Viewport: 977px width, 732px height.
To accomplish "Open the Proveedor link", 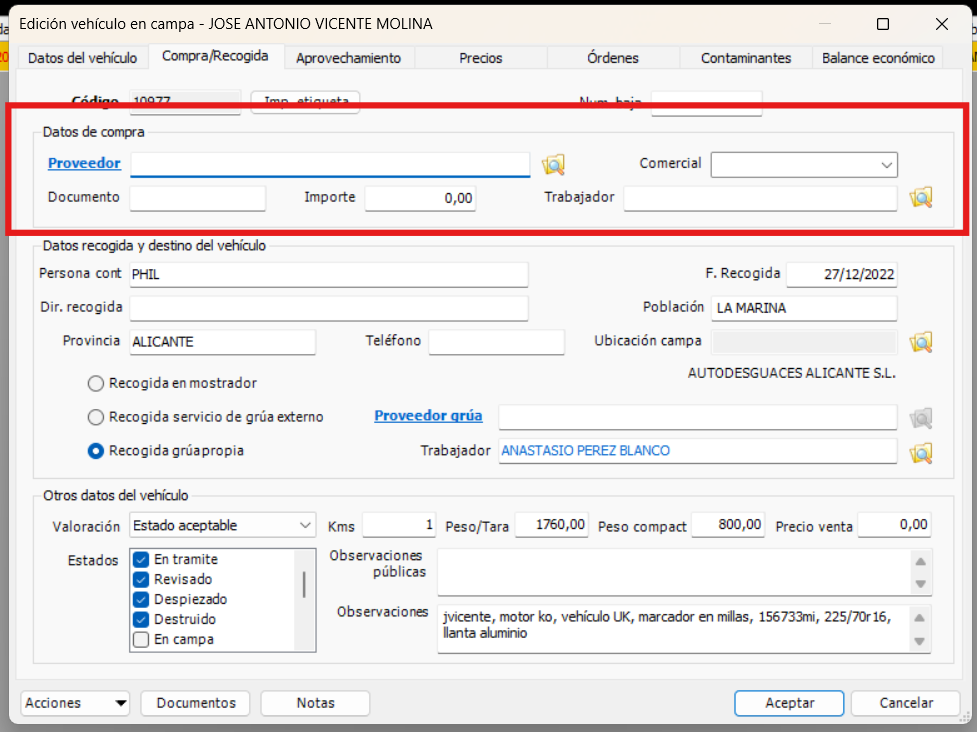I will [84, 163].
